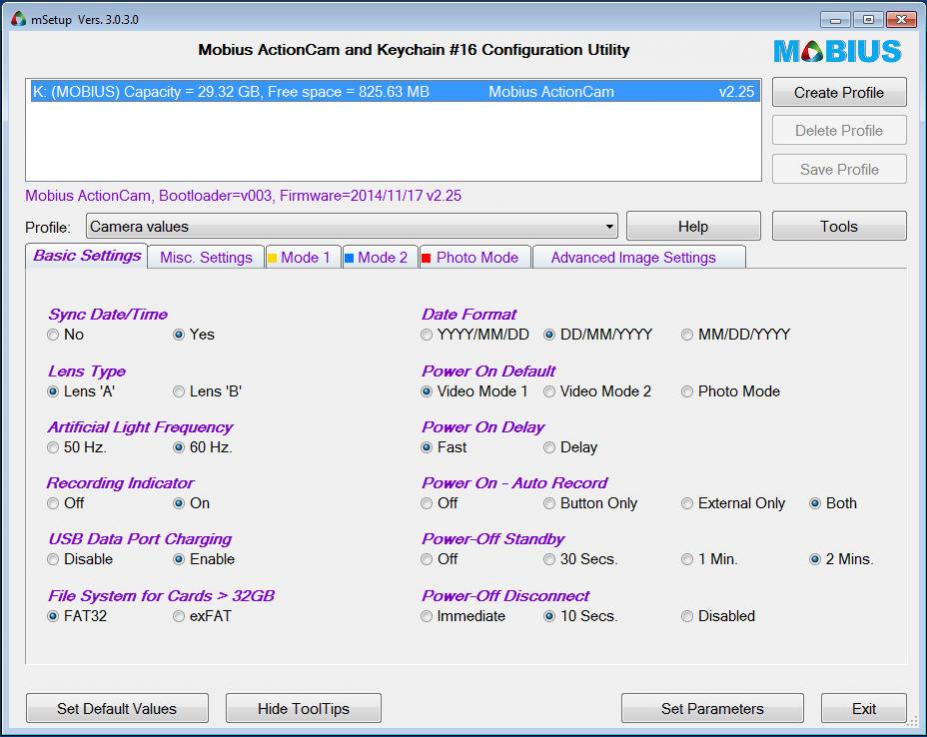This screenshot has width=927, height=737.
Task: Set Power On Default to Photo Mode
Action: (687, 392)
